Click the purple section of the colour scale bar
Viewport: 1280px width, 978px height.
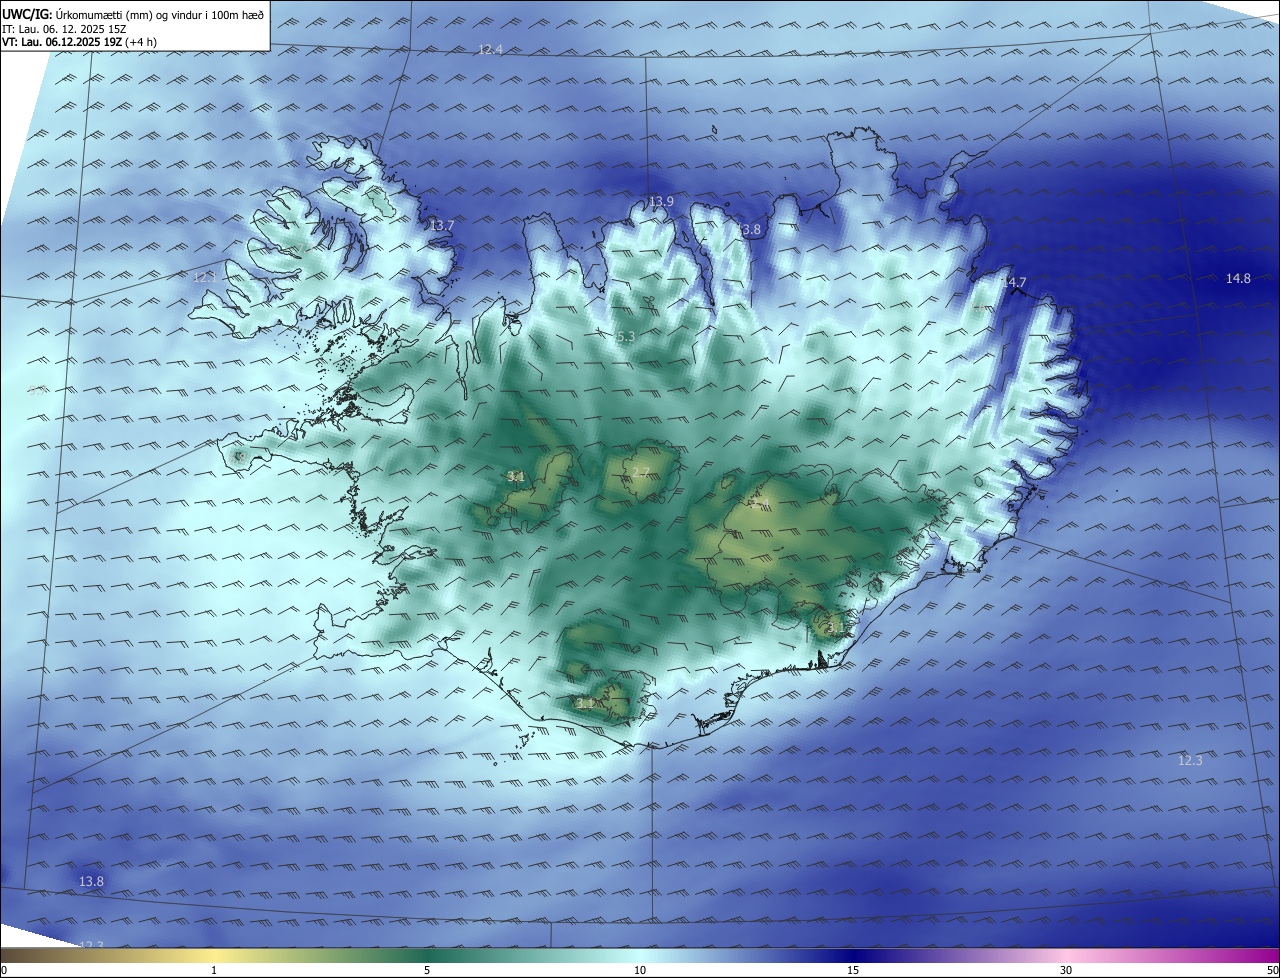[x=960, y=955]
